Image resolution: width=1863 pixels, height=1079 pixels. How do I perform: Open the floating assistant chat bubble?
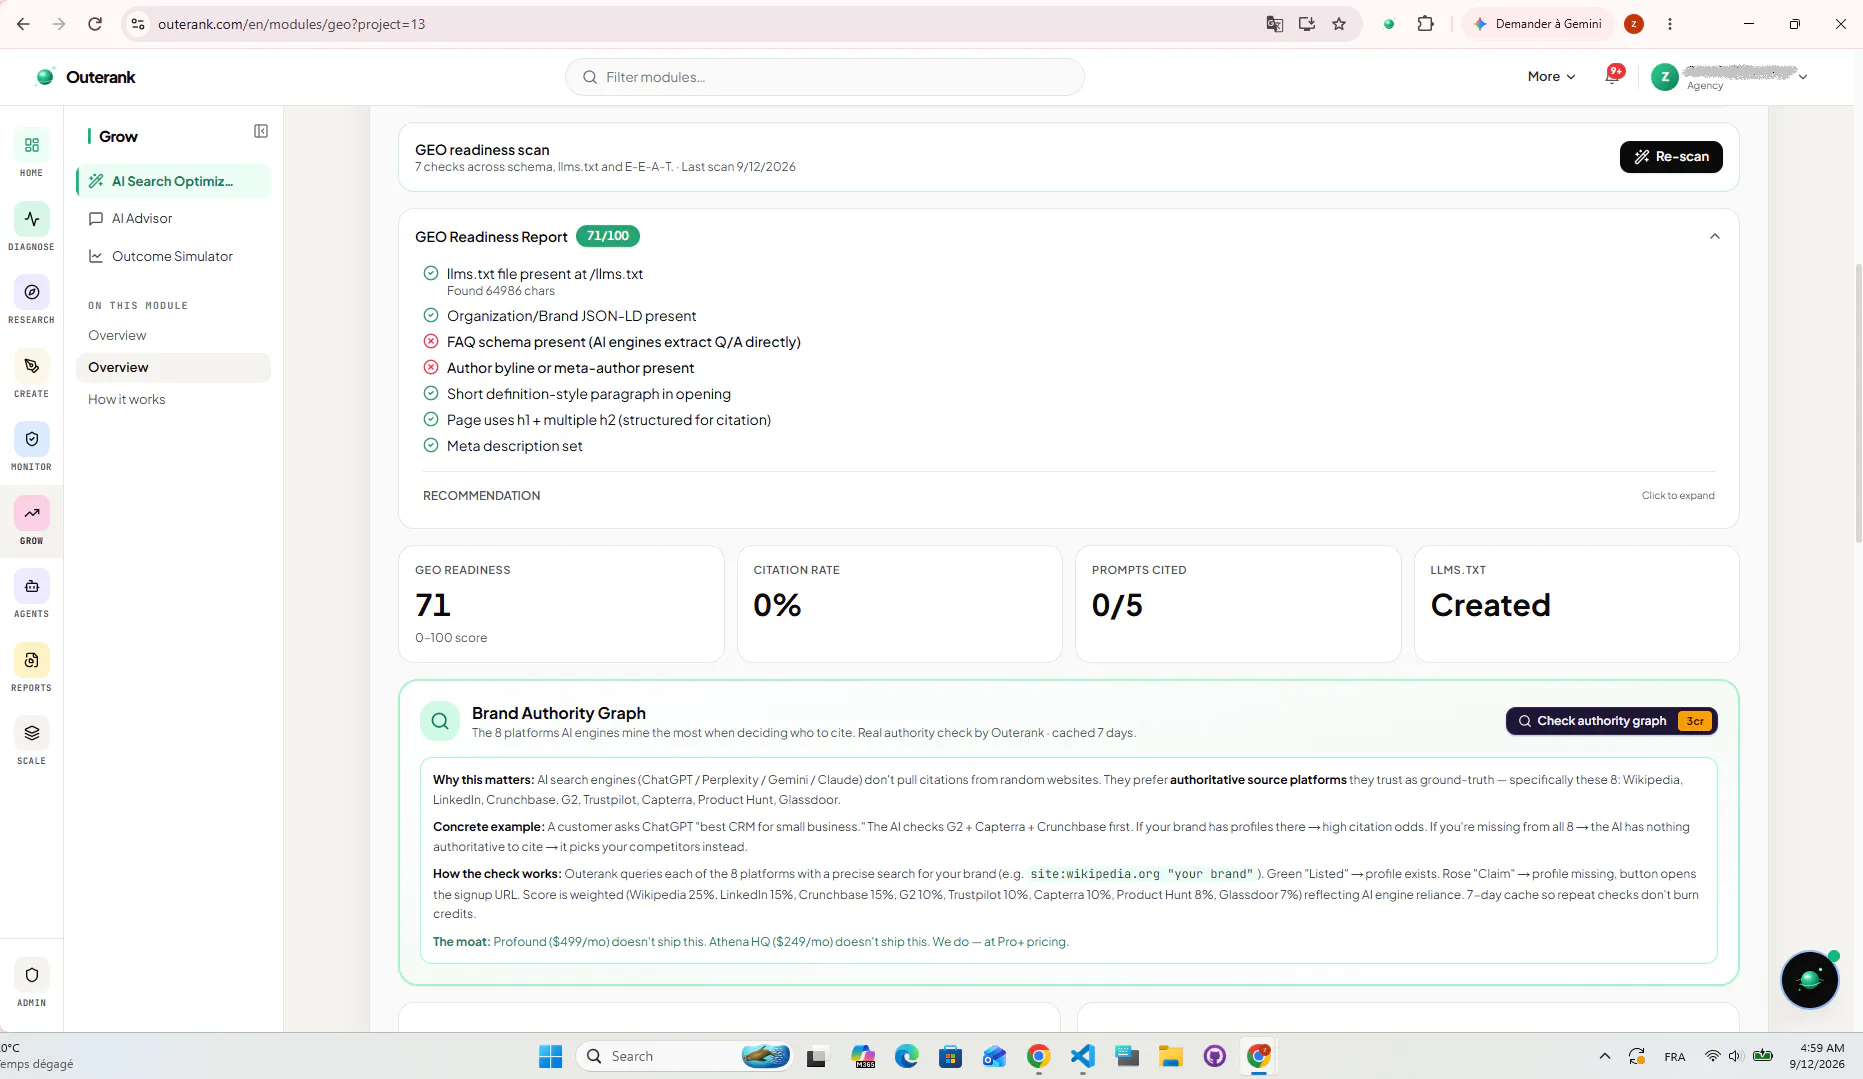pyautogui.click(x=1810, y=980)
